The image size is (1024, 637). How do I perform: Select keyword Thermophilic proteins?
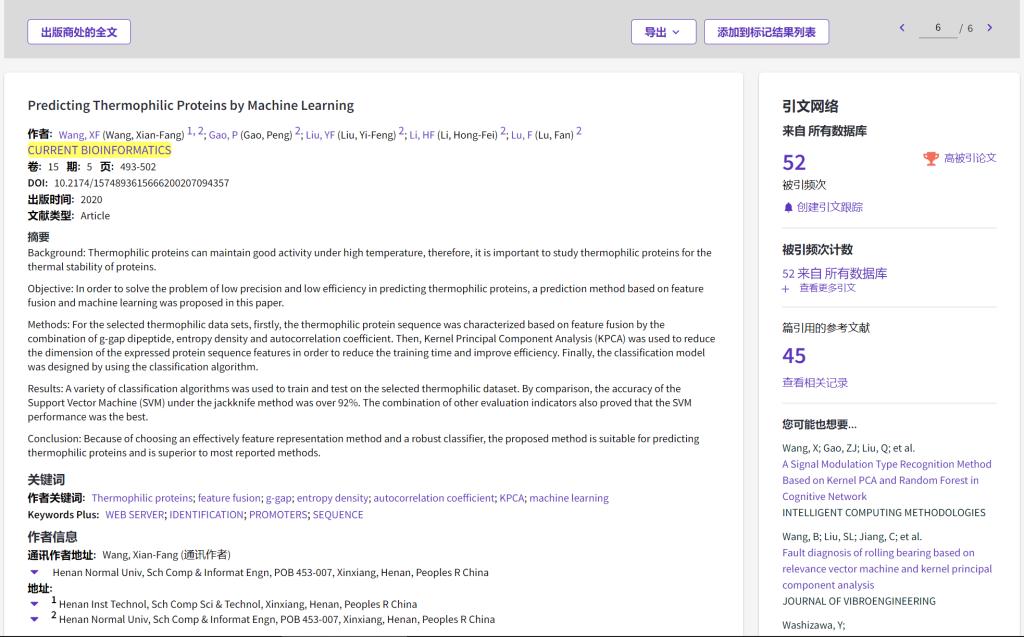click(x=142, y=498)
